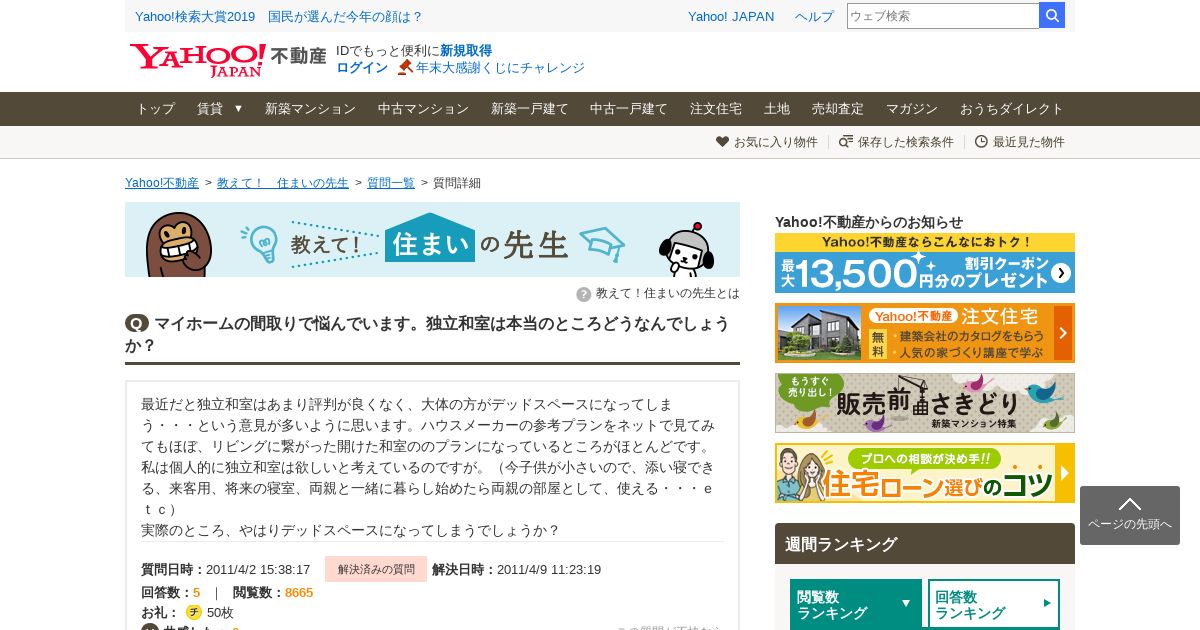Click the ログイン link
Viewport: 1200px width, 630px height.
click(x=362, y=67)
